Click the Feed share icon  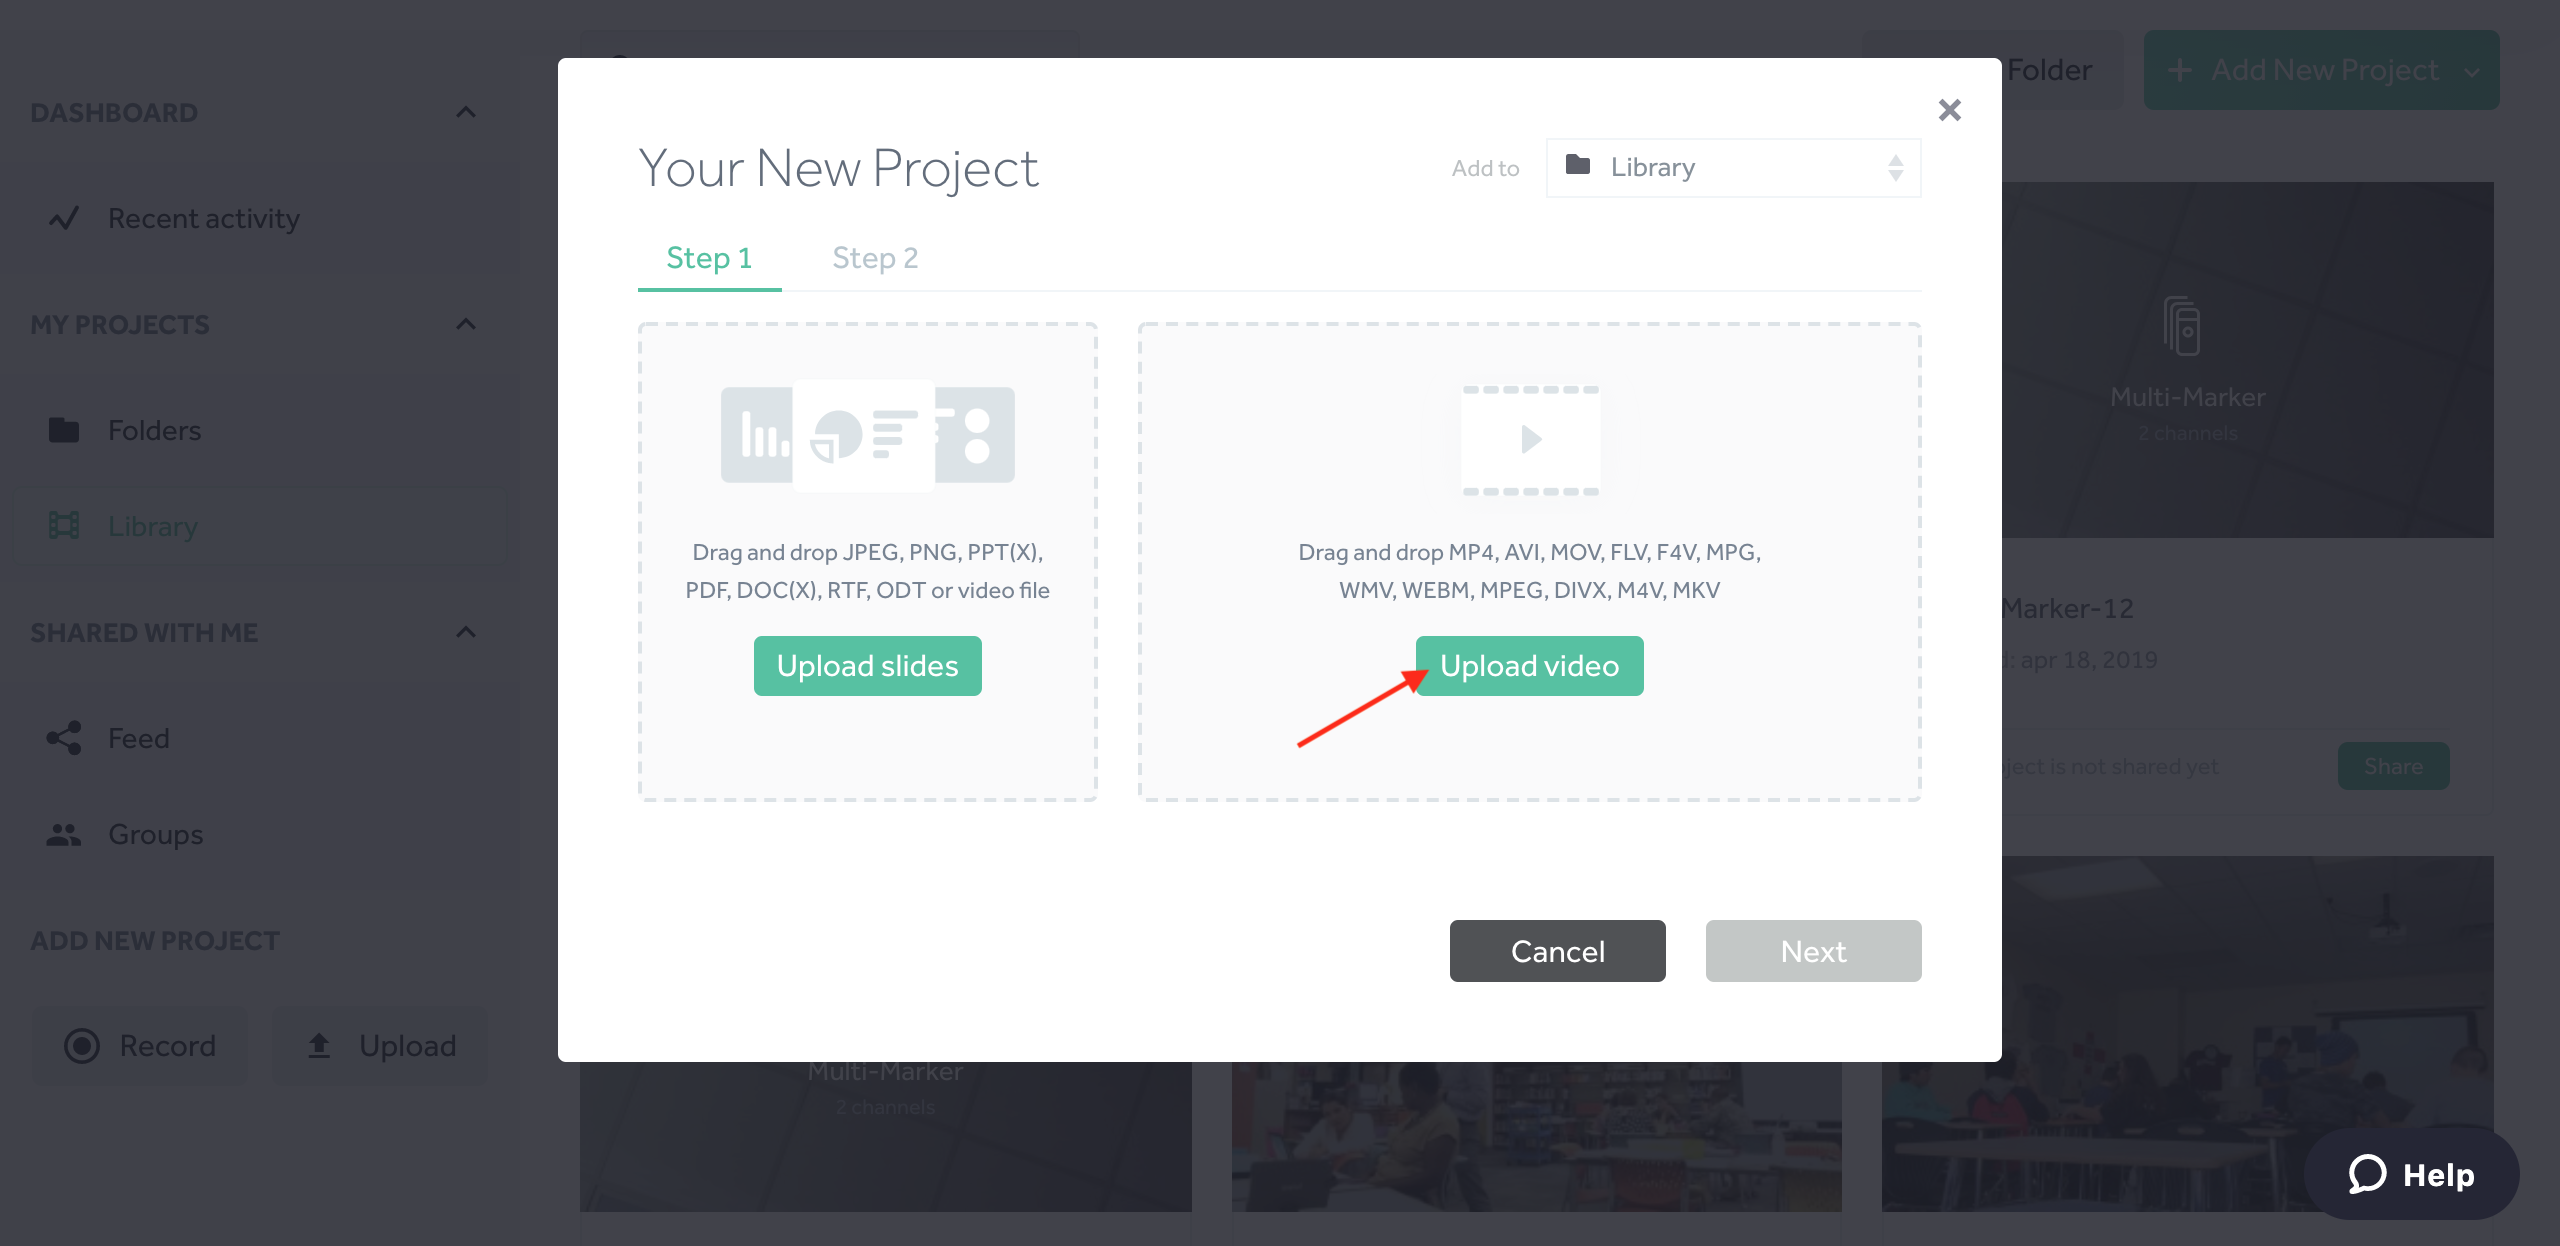click(64, 738)
